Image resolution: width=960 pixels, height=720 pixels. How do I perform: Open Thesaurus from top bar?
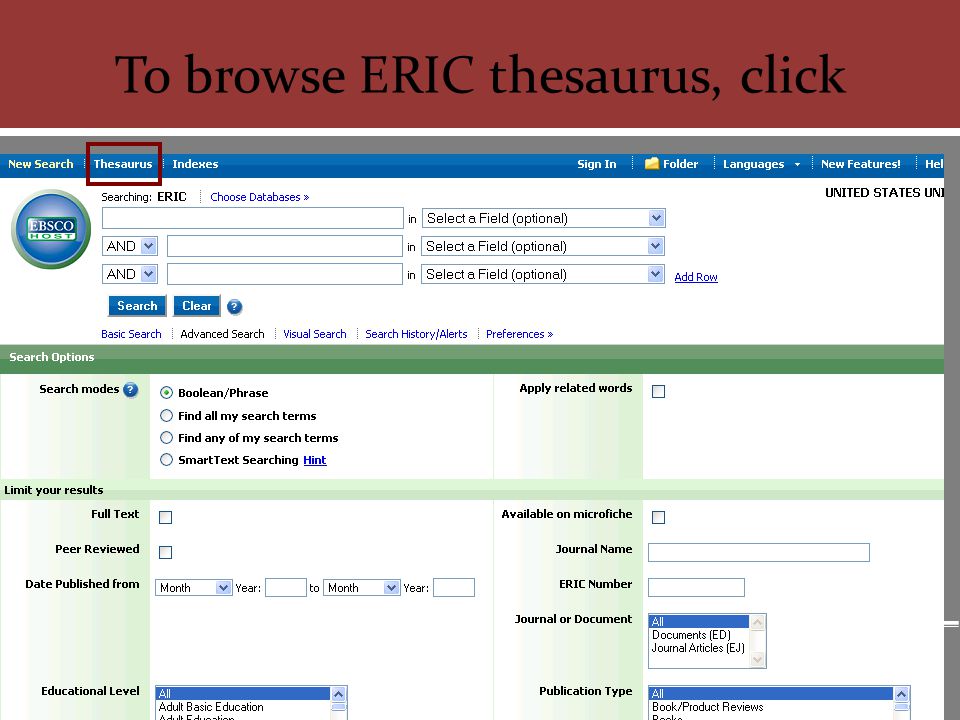coord(122,164)
